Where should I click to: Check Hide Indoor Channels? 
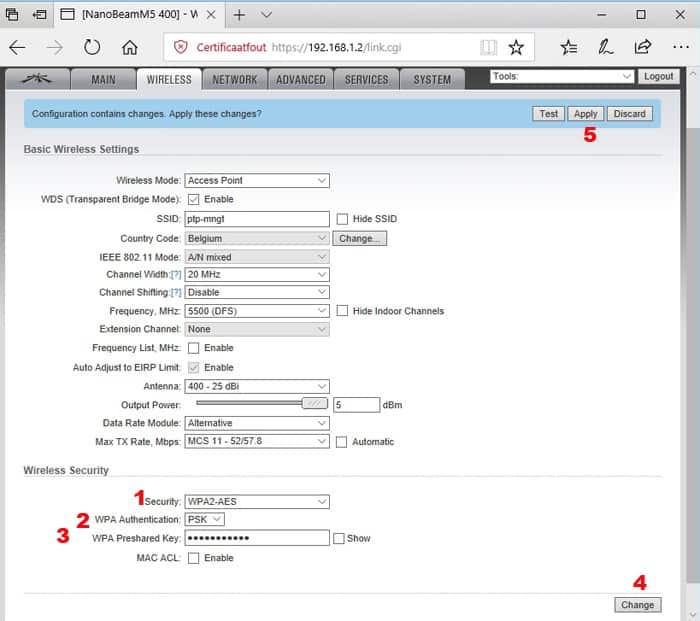342,311
